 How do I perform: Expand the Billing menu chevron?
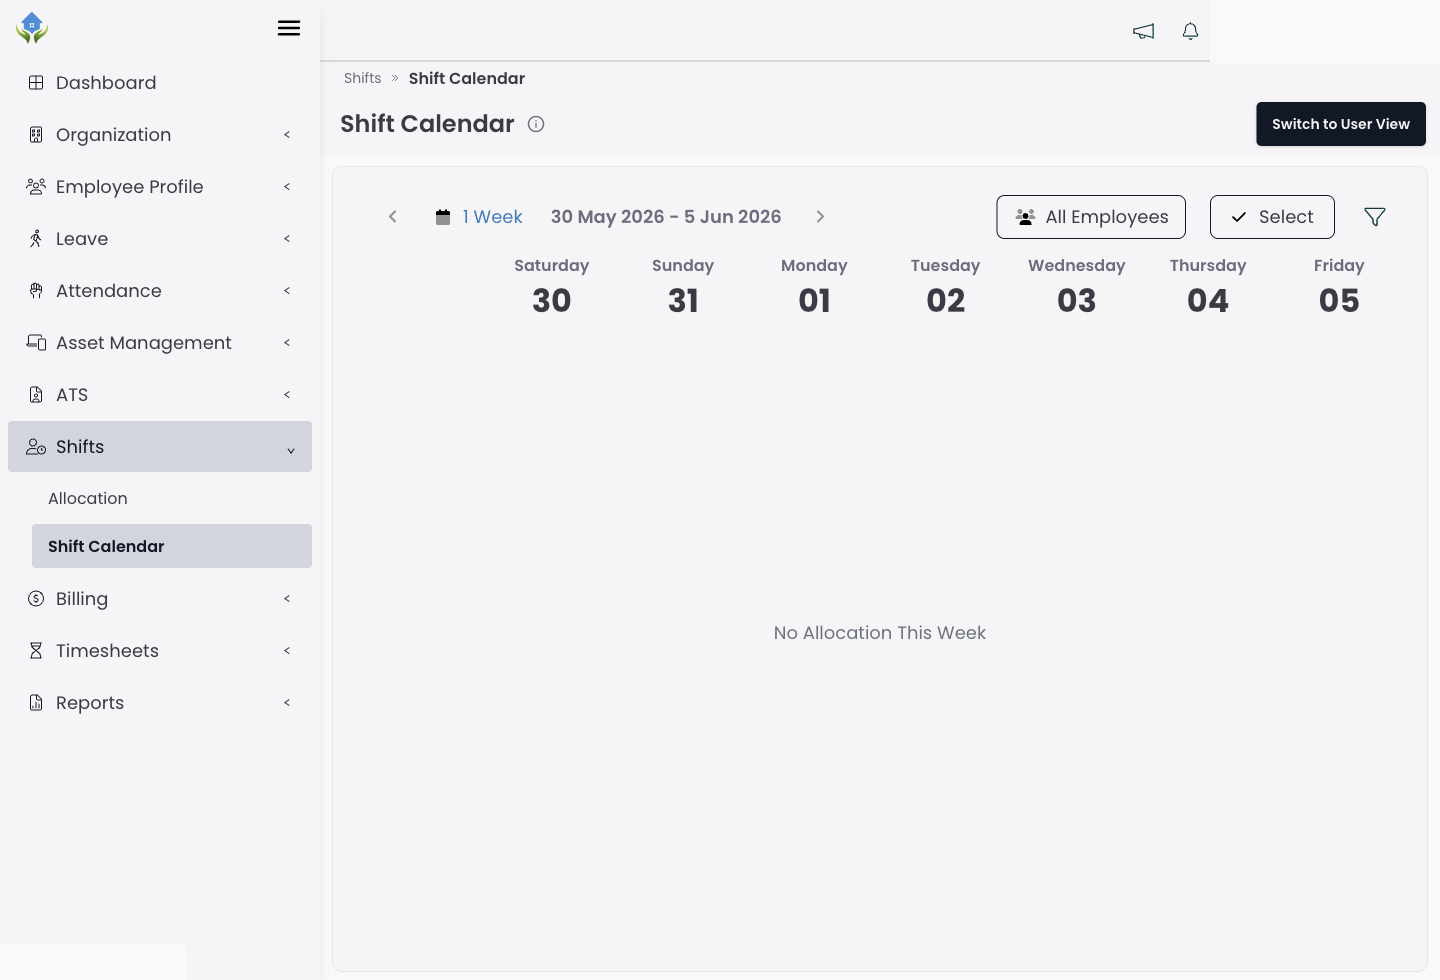(287, 599)
